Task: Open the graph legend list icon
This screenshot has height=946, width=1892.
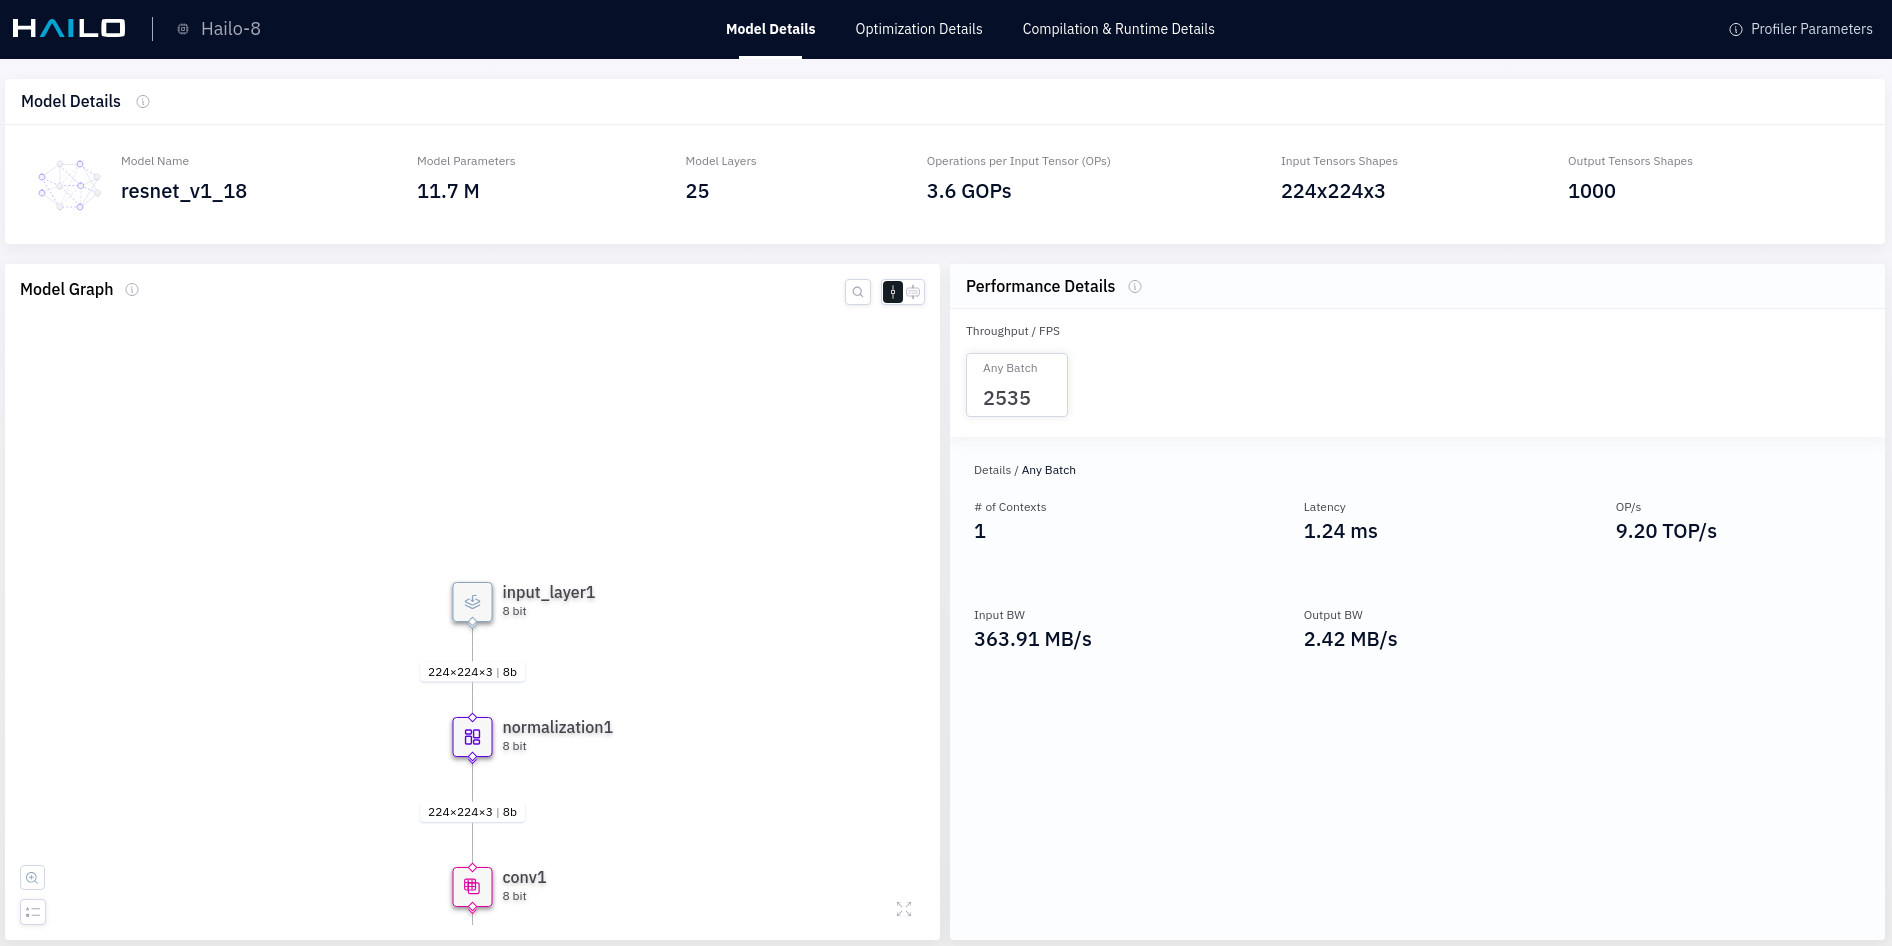Action: coord(33,912)
